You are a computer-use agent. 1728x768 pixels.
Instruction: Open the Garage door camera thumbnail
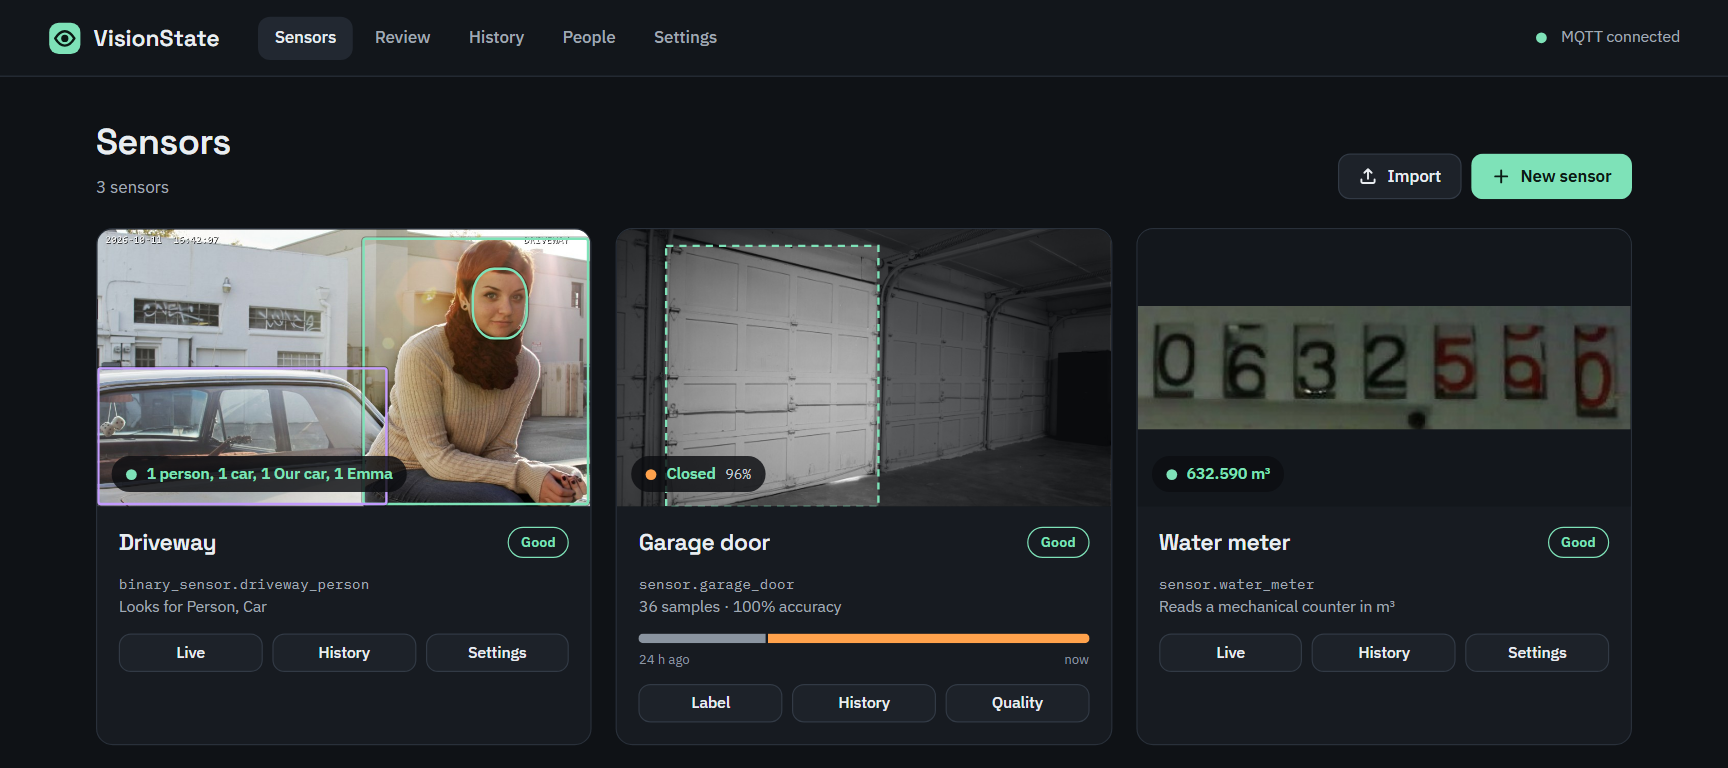864,367
